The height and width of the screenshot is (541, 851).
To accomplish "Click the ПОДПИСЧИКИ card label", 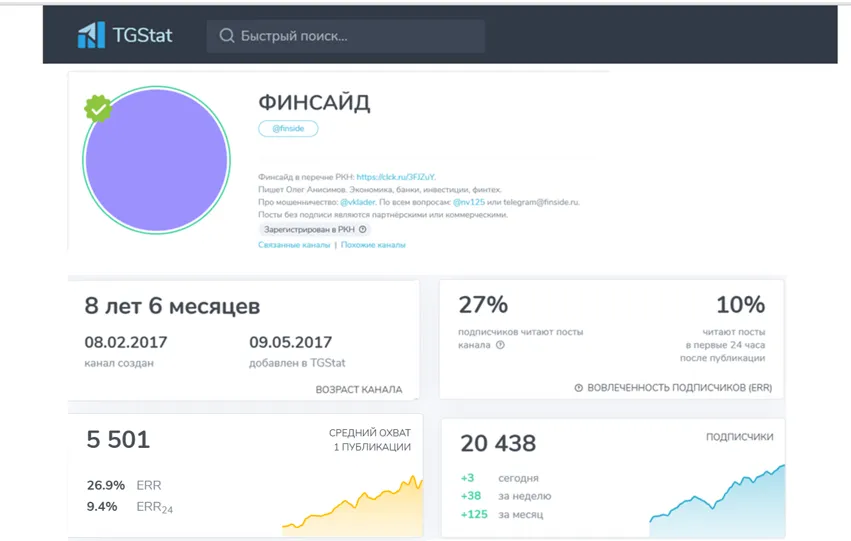I will 740,437.
